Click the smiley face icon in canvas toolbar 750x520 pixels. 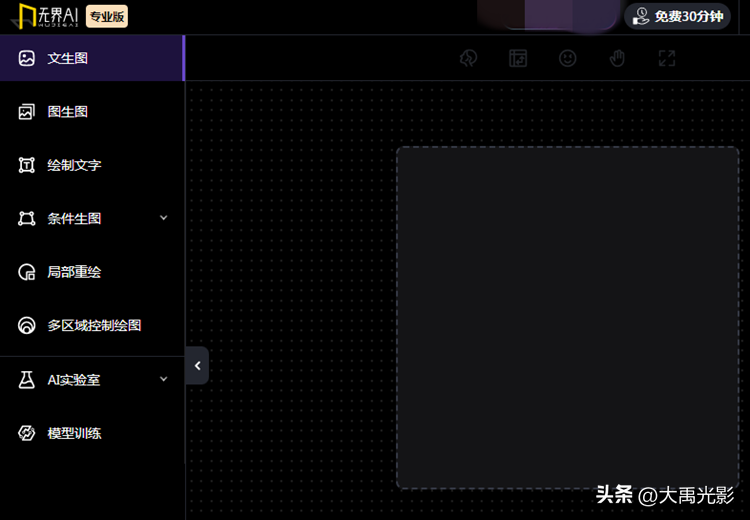(568, 58)
